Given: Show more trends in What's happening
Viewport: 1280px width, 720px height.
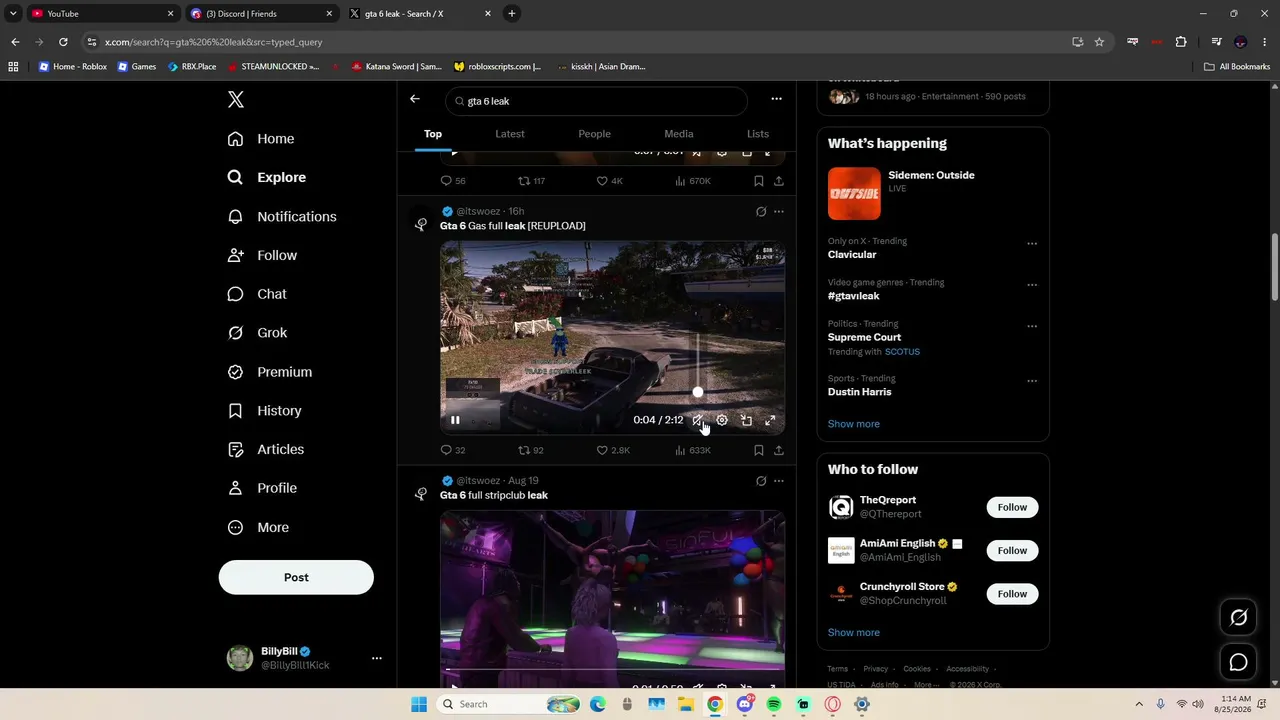Looking at the screenshot, I should coord(854,424).
